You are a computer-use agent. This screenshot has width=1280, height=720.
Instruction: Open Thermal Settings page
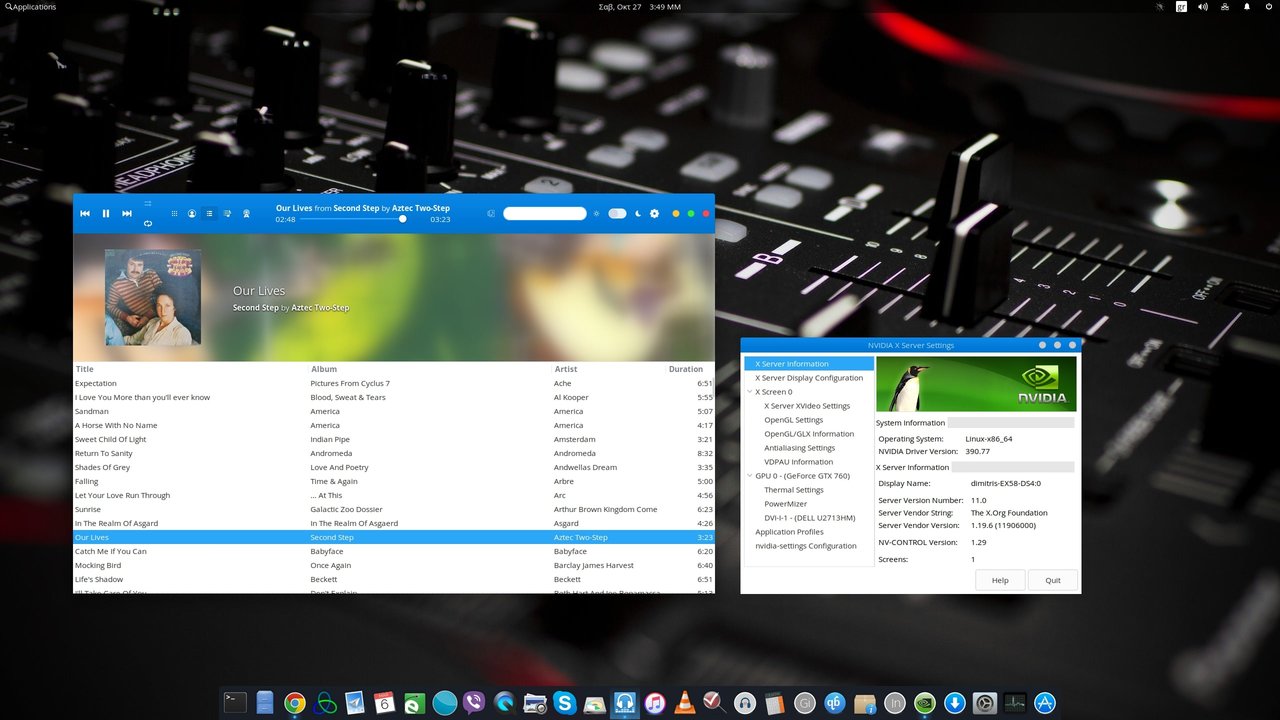[794, 490]
